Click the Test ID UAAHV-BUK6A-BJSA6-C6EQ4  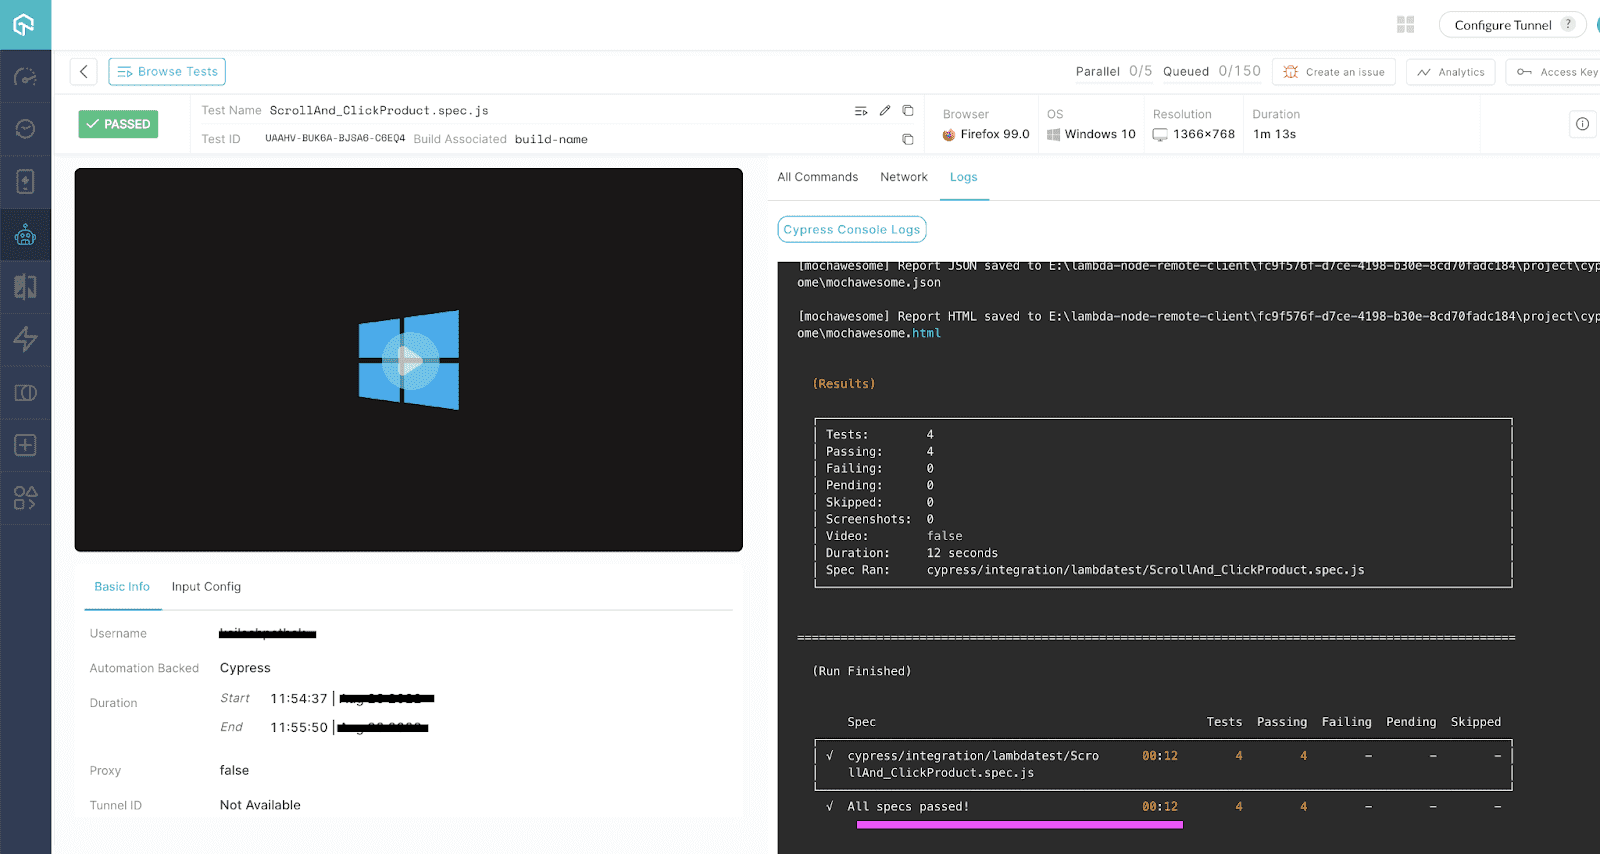click(335, 139)
